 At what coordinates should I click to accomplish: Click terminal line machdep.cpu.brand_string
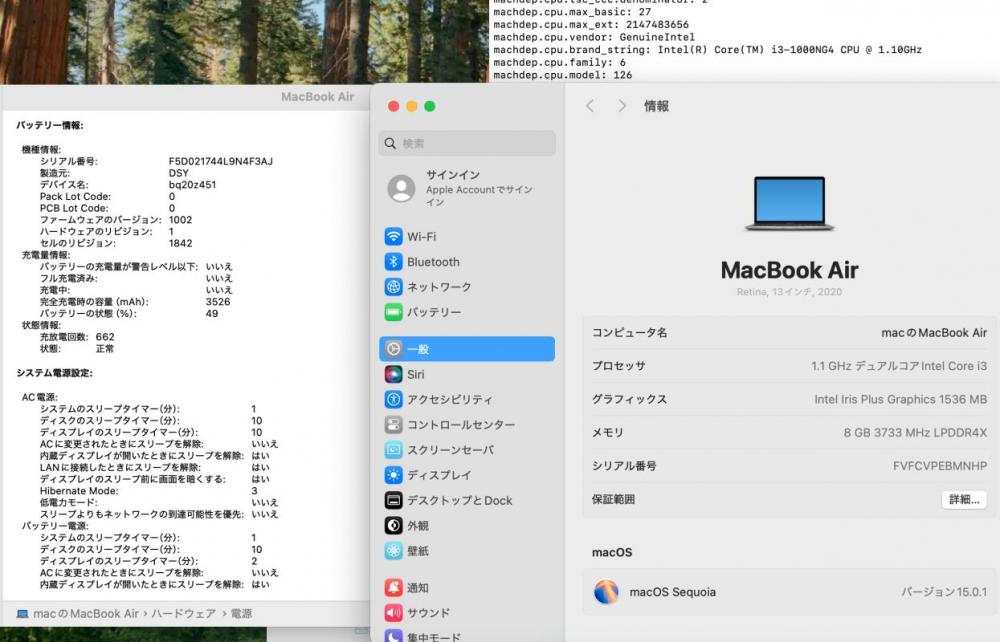click(707, 49)
